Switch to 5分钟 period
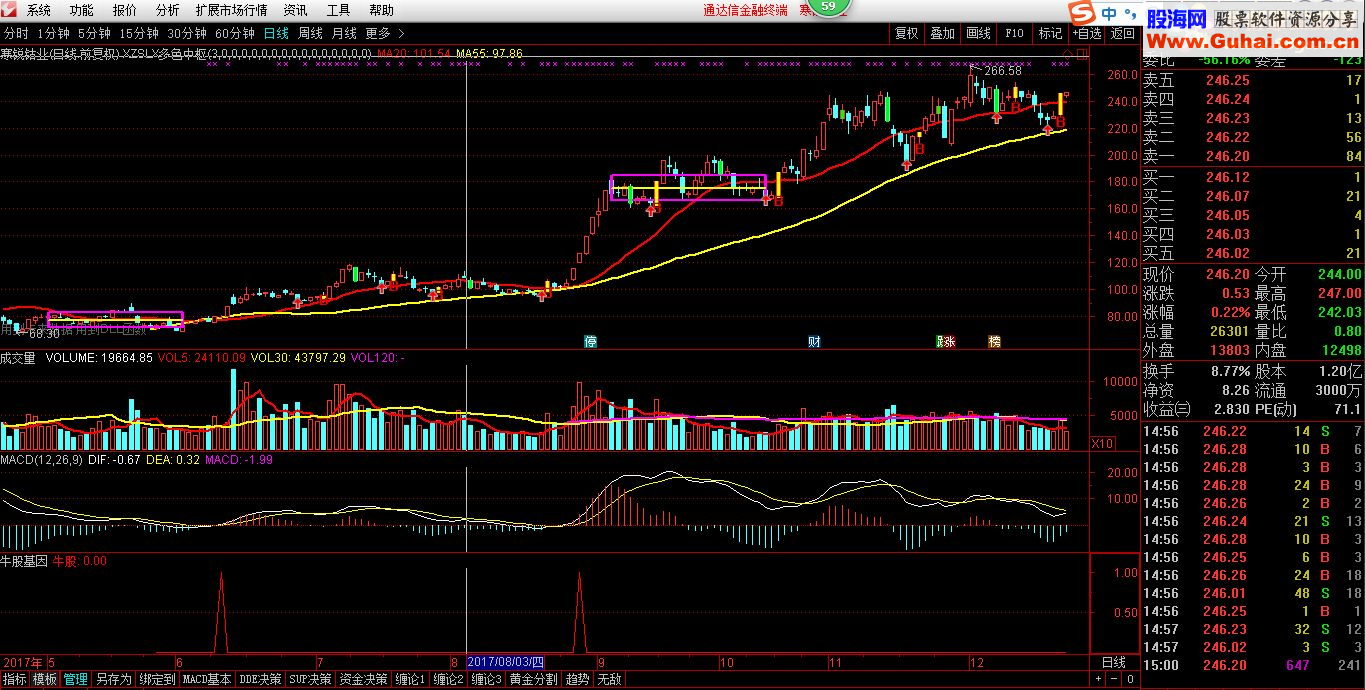The width and height of the screenshot is (1365, 690). (94, 33)
